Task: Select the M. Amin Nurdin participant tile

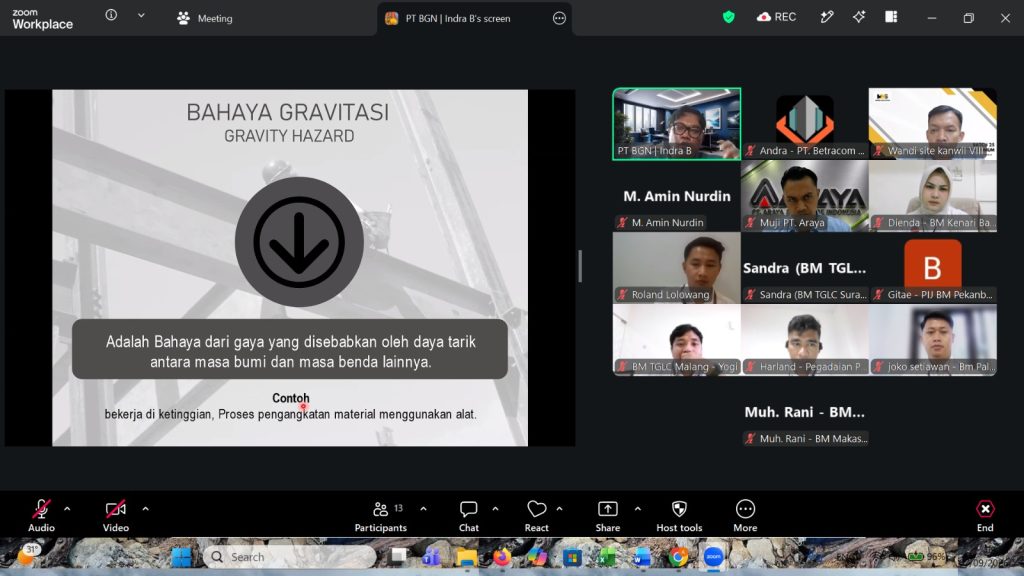Action: pos(677,196)
